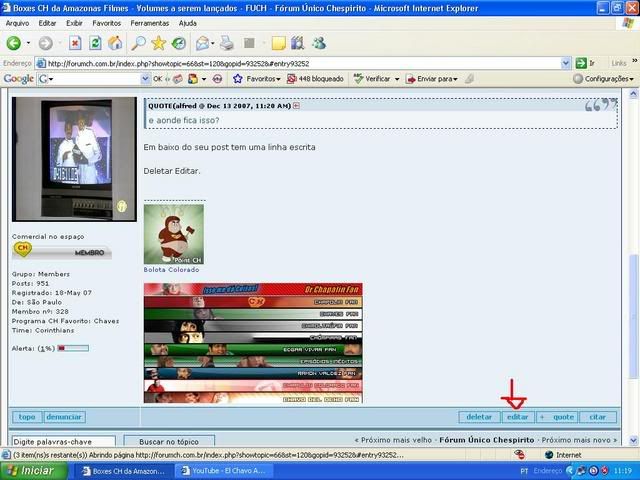Open the Back button history dropdown arrow
The image size is (640, 480).
coord(28,43)
